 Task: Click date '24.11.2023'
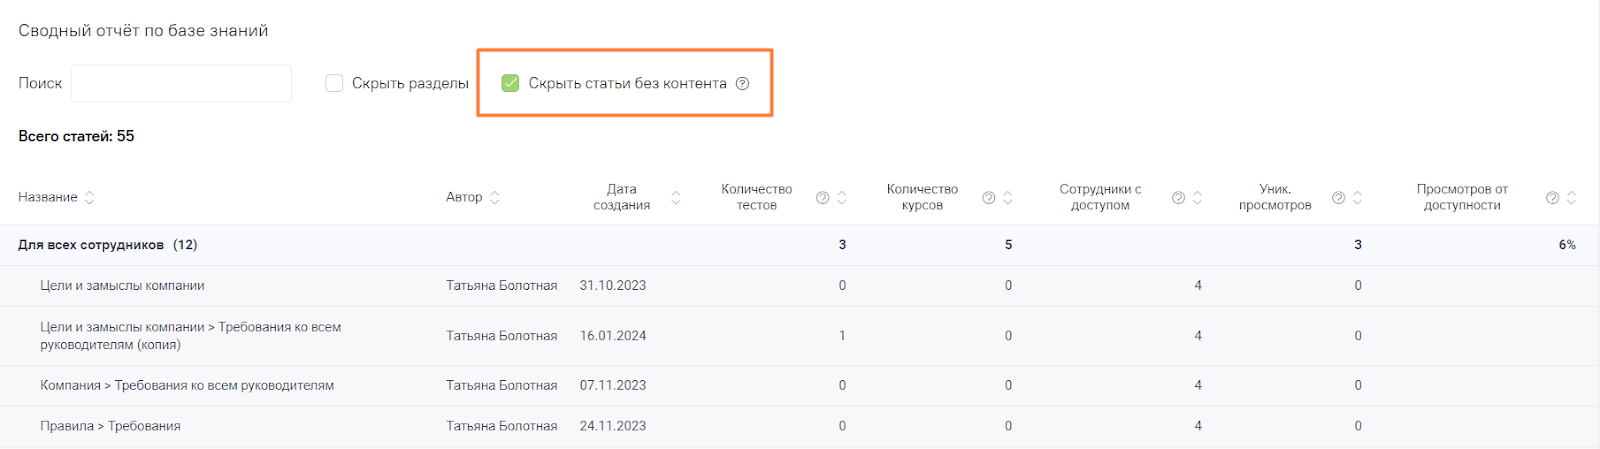(x=613, y=426)
